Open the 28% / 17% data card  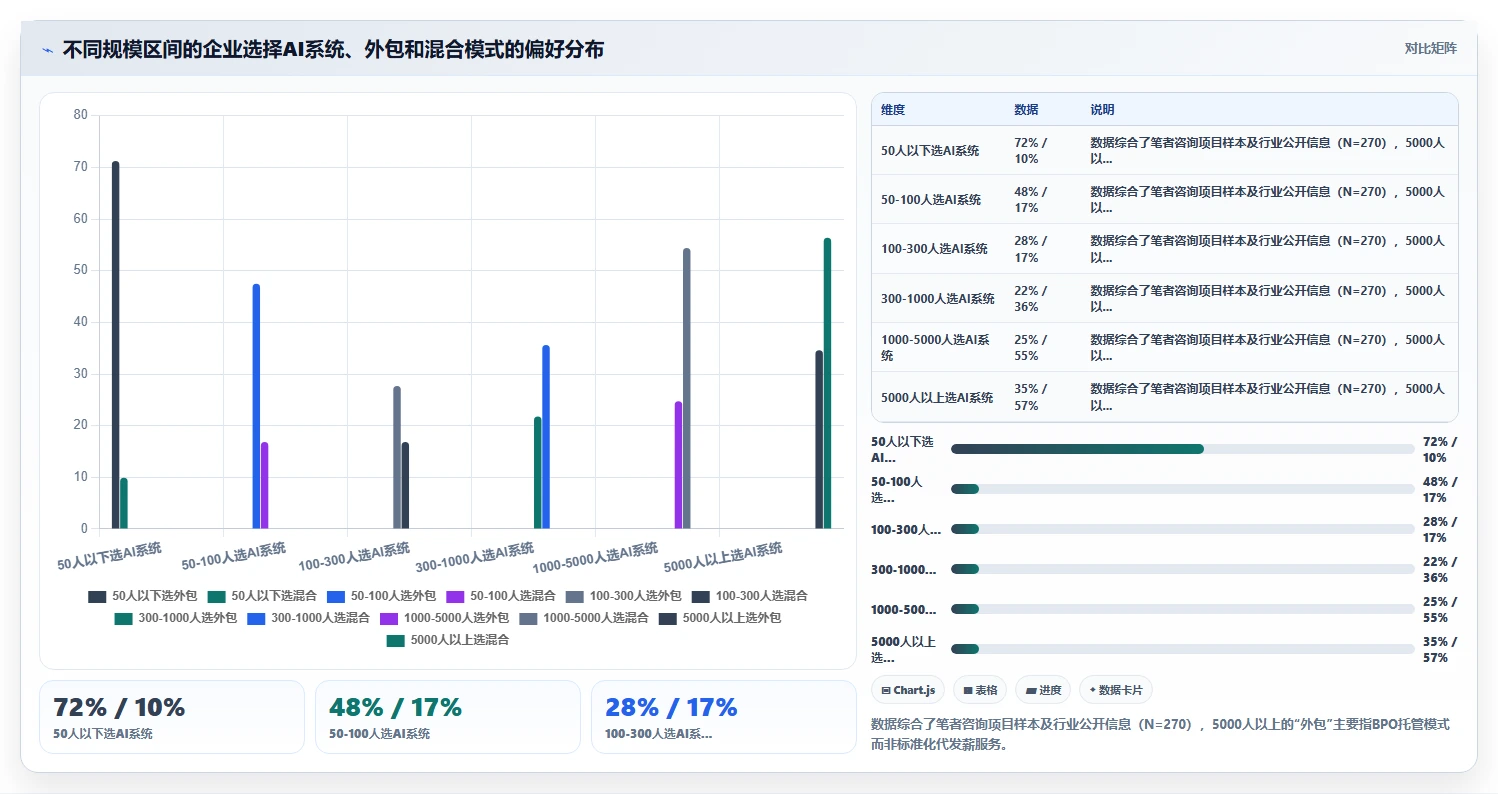pyautogui.click(x=724, y=717)
